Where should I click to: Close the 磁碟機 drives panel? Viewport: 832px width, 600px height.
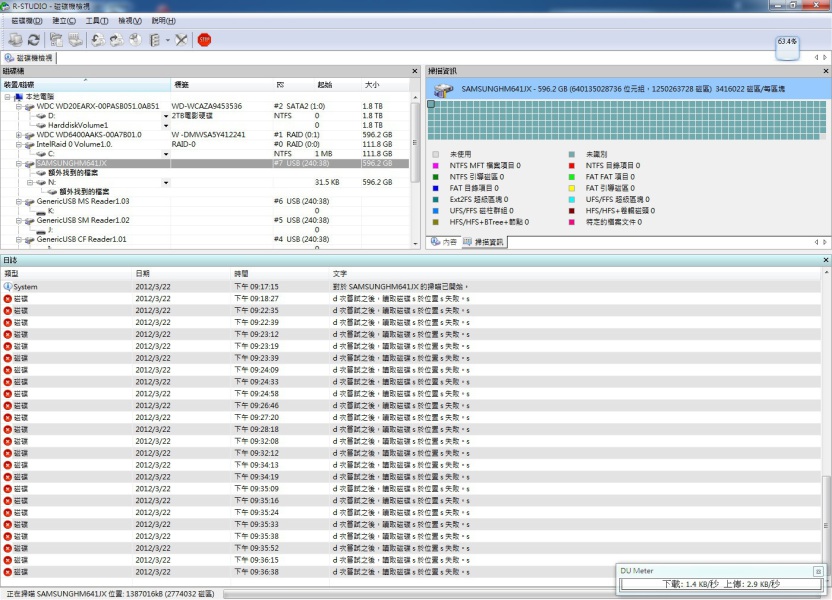click(415, 71)
